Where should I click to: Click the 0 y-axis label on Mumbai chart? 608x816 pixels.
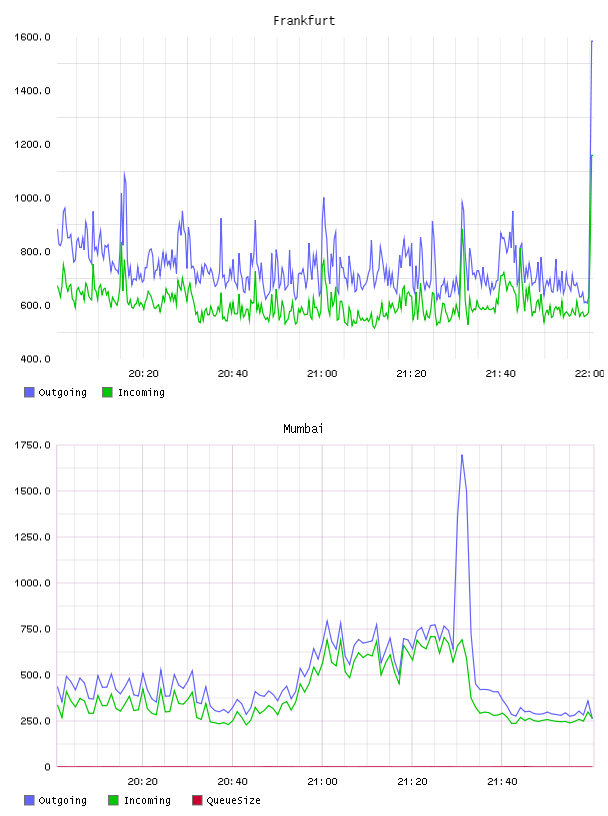(x=47, y=767)
